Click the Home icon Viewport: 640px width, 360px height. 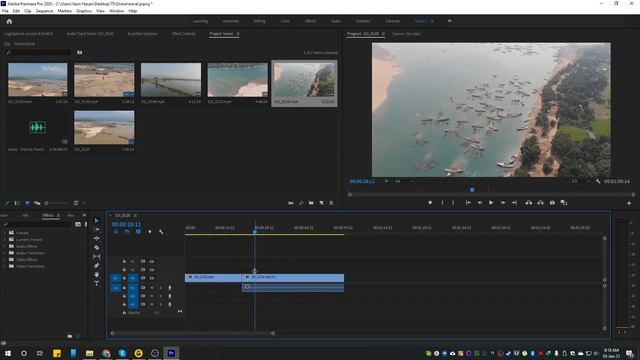(x=9, y=21)
